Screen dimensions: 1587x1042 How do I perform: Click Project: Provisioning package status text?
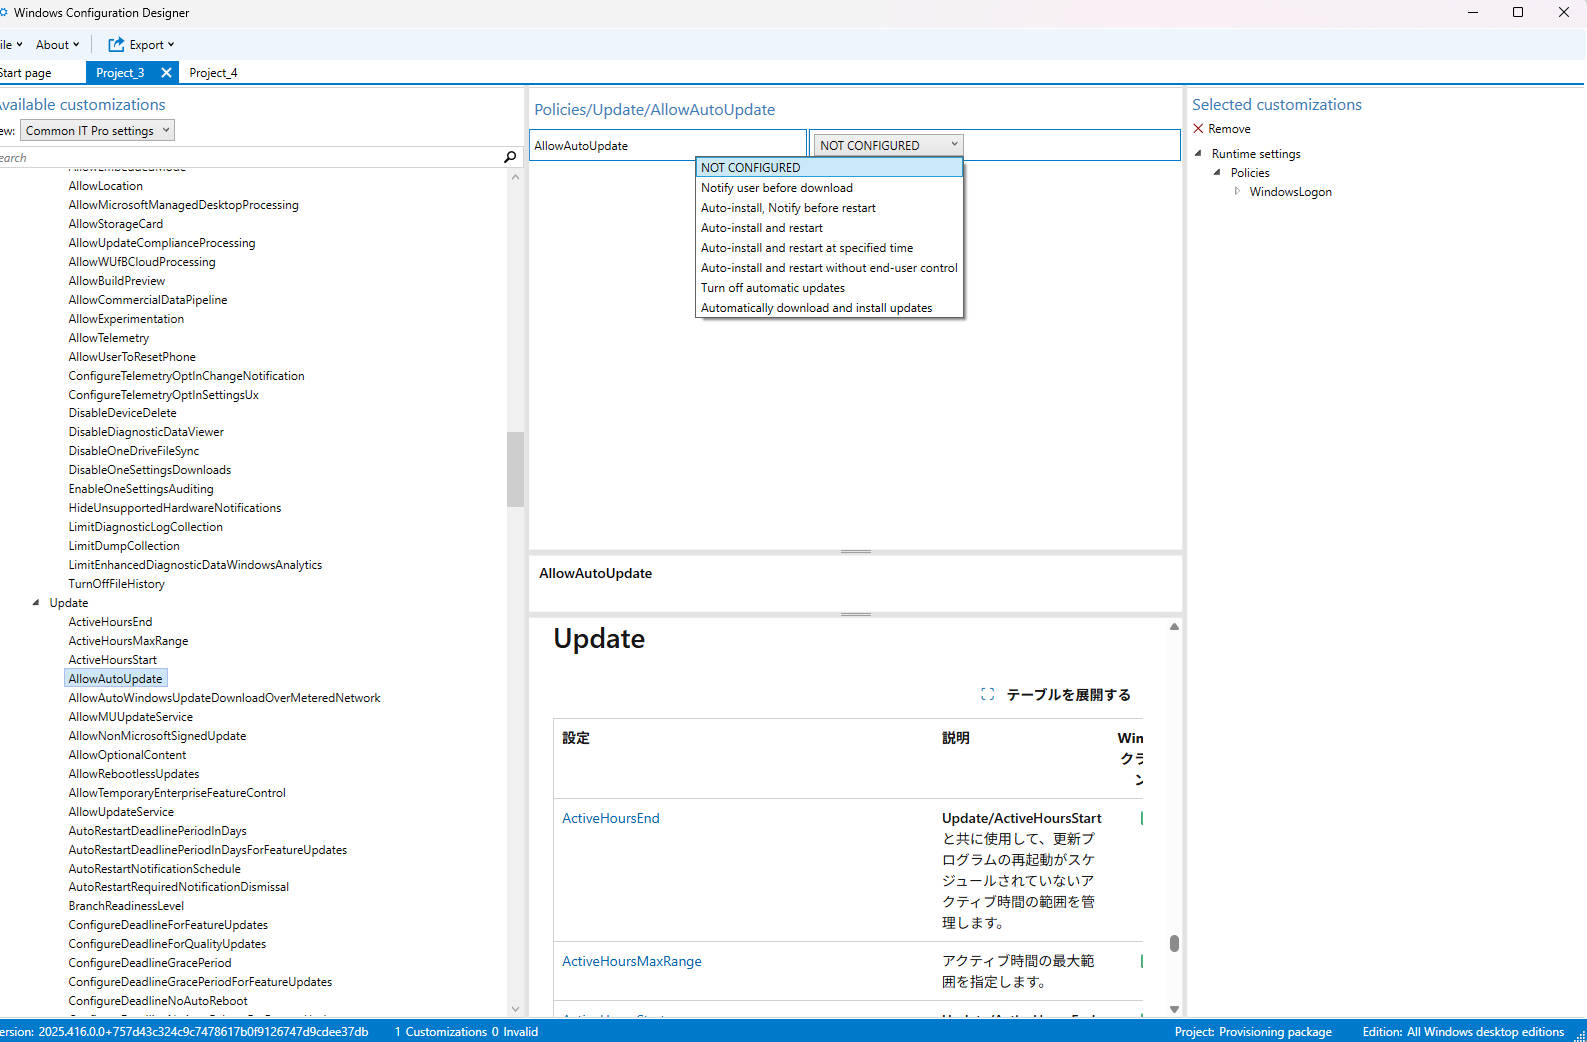[x=1253, y=1032]
